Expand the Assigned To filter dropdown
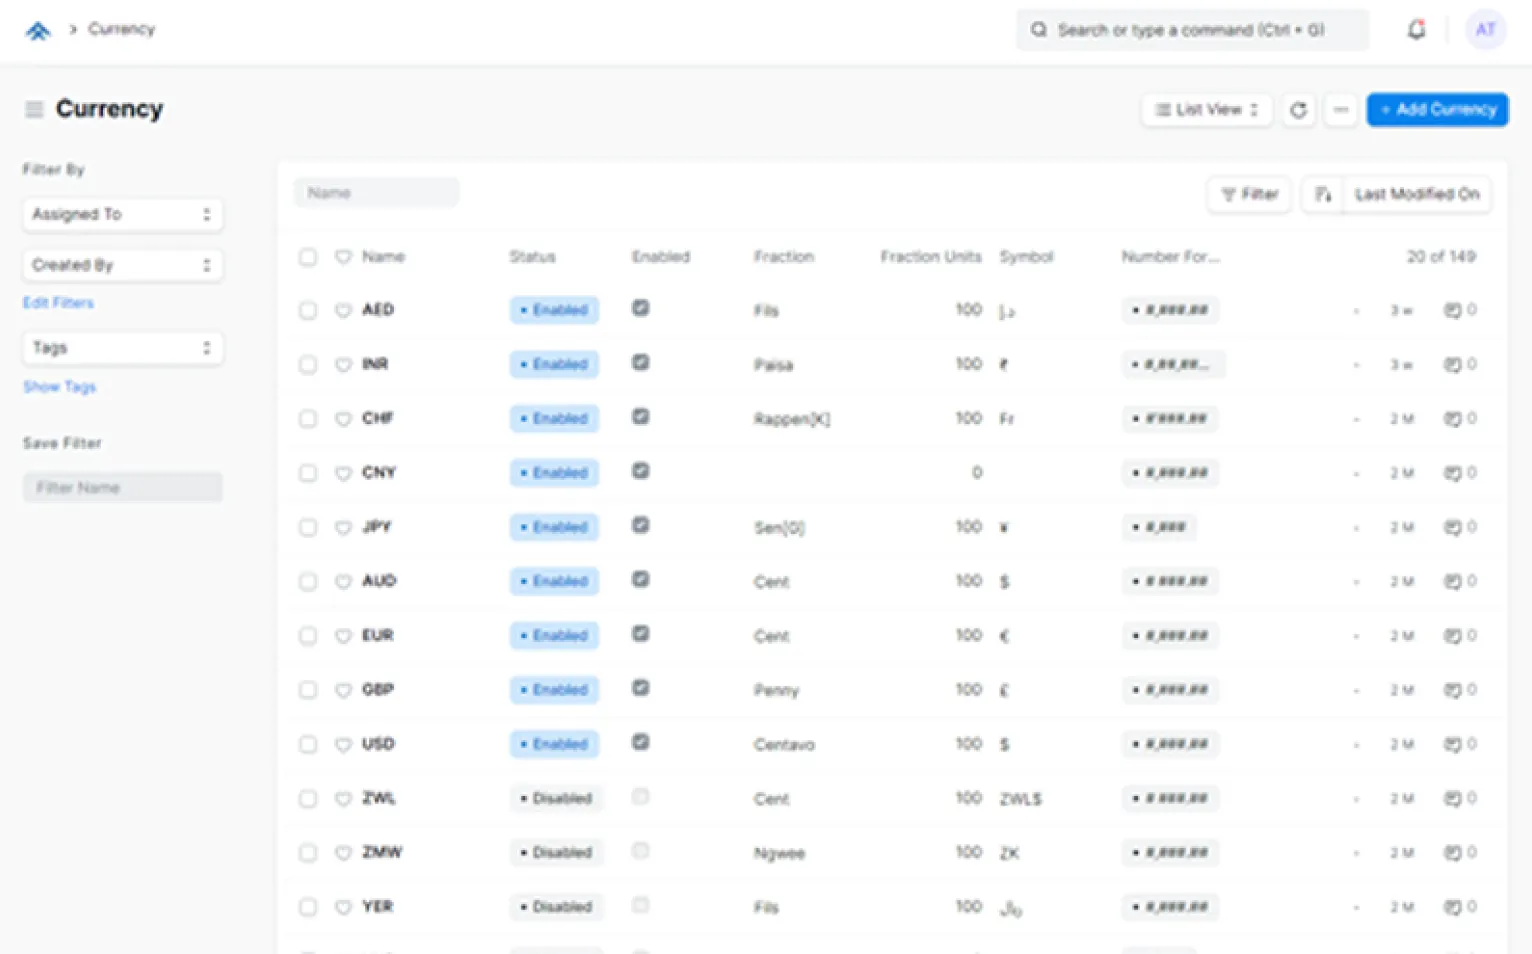Screen dimensions: 1532x954 tap(122, 214)
